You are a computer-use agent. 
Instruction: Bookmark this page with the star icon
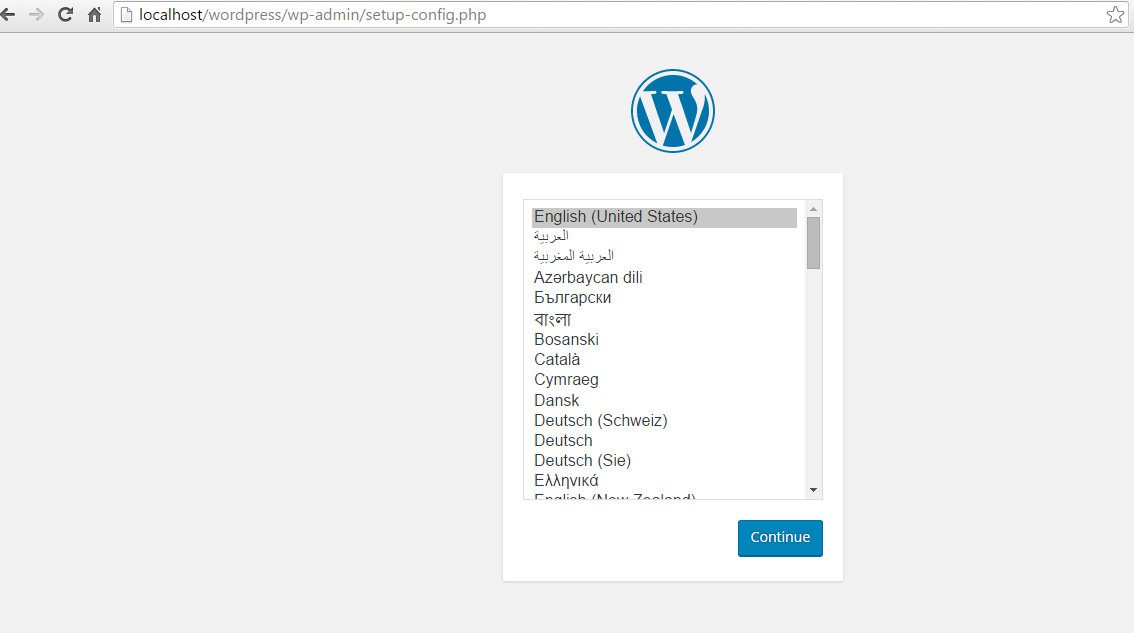(x=1115, y=14)
